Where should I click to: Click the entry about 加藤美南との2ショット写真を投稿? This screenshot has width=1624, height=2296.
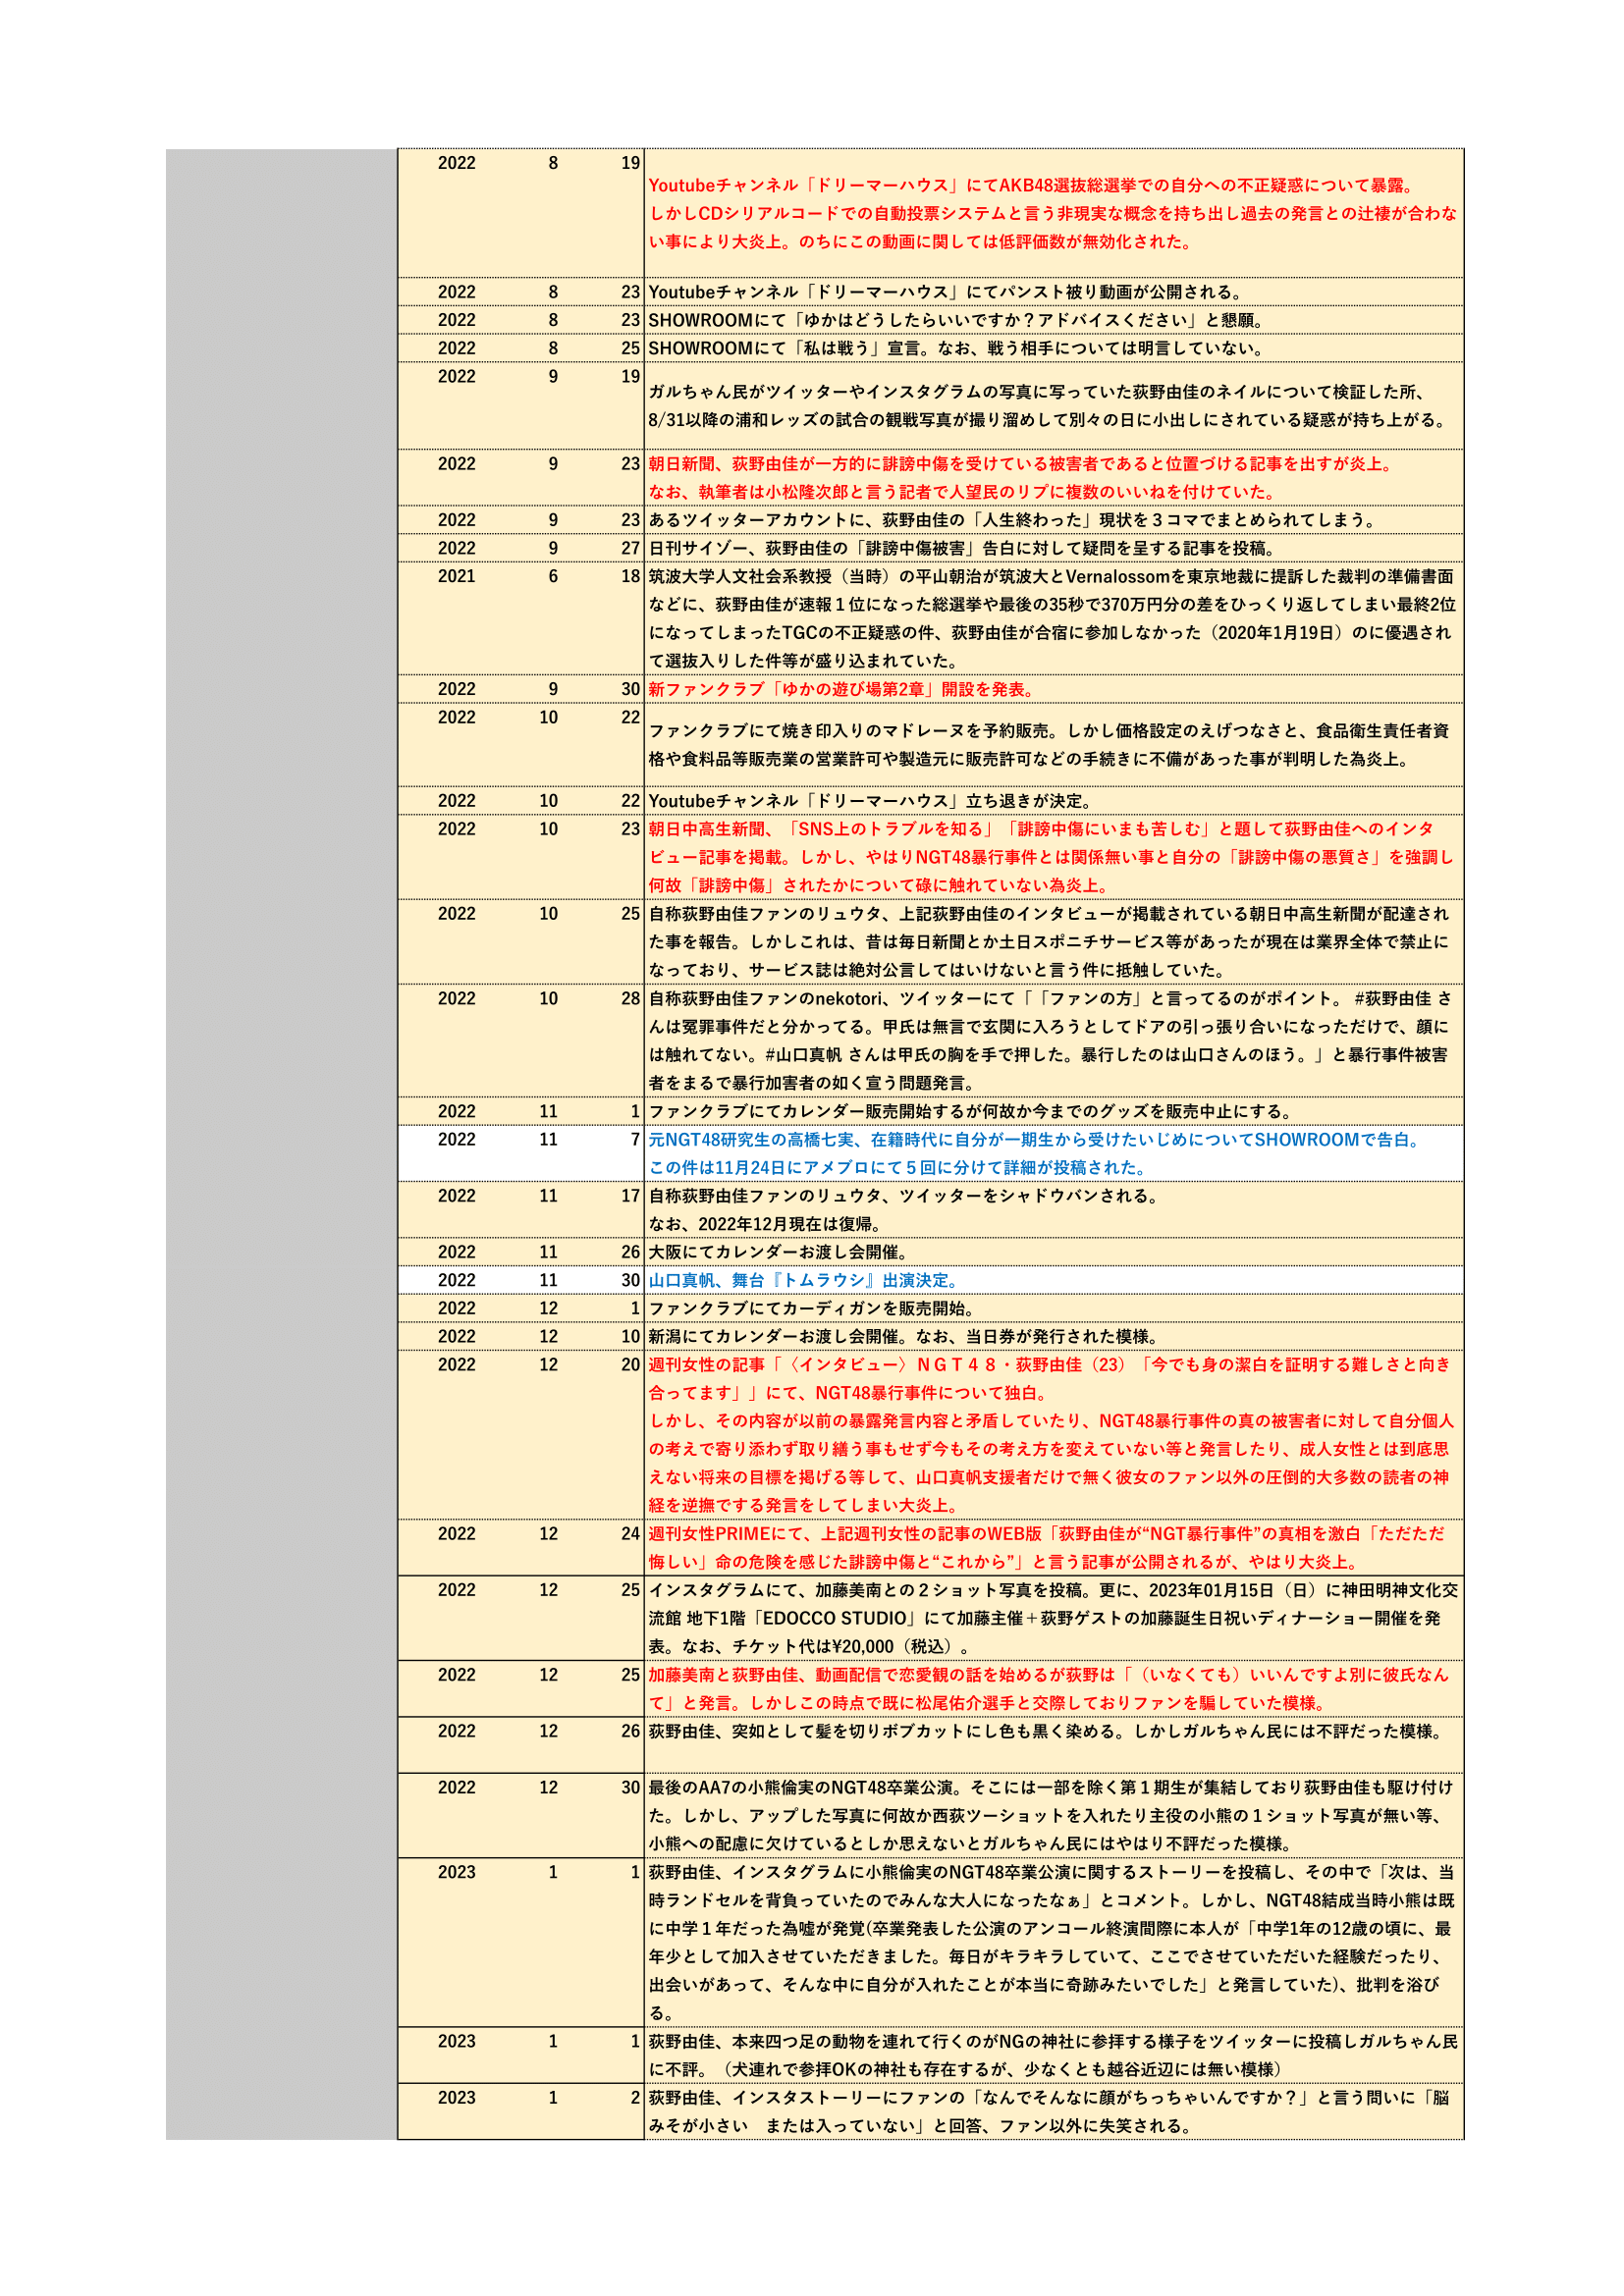click(x=1053, y=1618)
